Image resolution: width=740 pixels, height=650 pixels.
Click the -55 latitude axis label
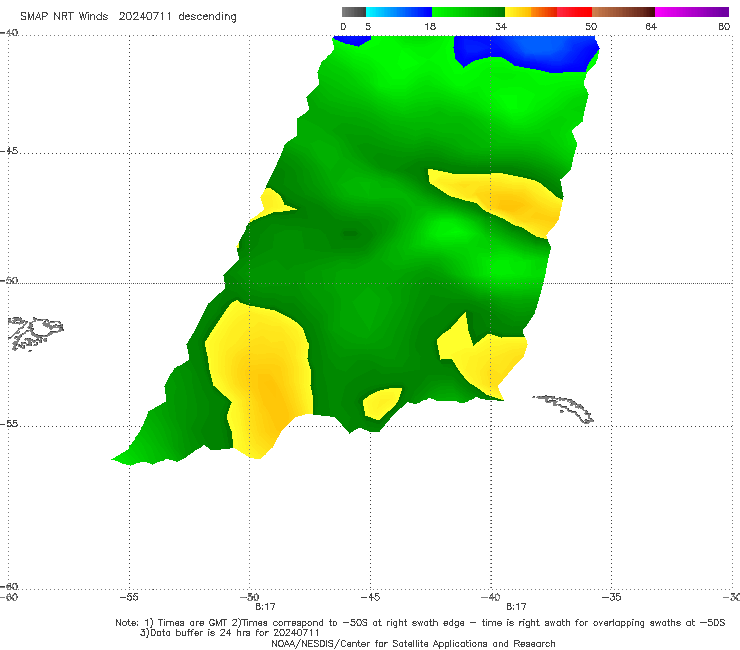pos(9,423)
